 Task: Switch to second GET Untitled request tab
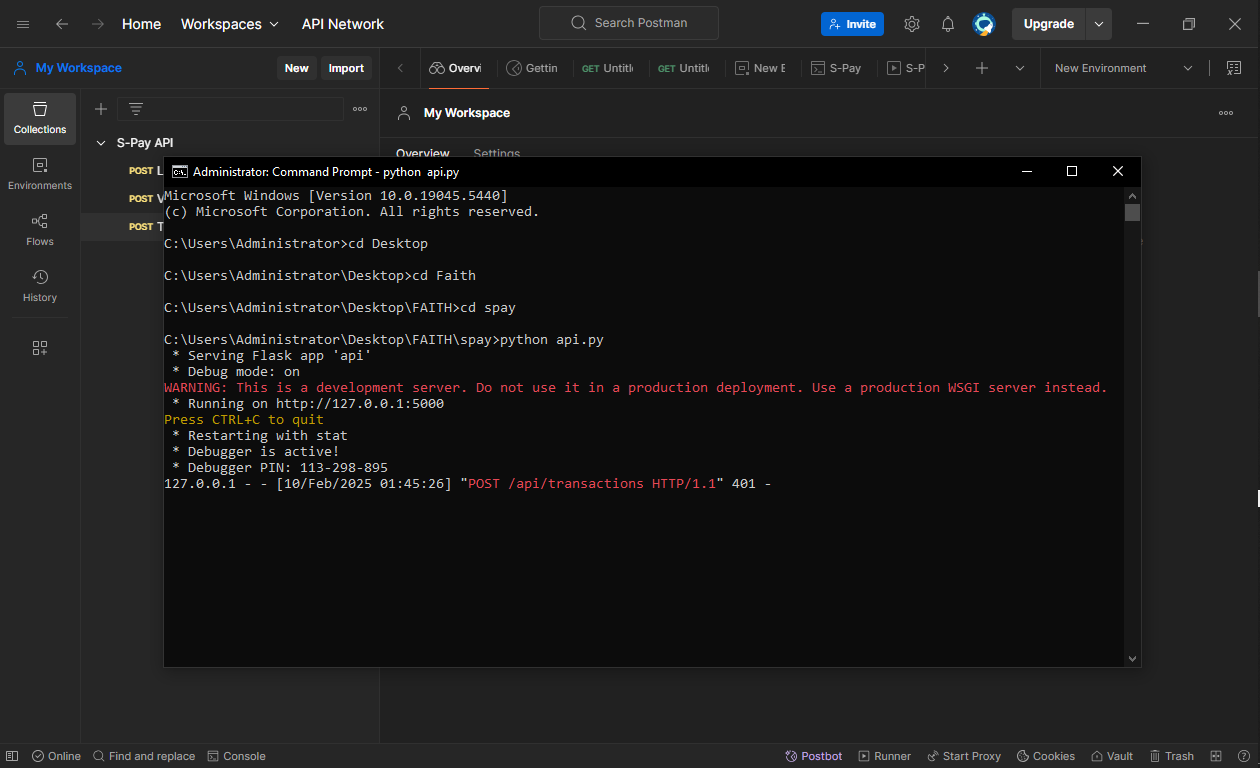point(684,68)
